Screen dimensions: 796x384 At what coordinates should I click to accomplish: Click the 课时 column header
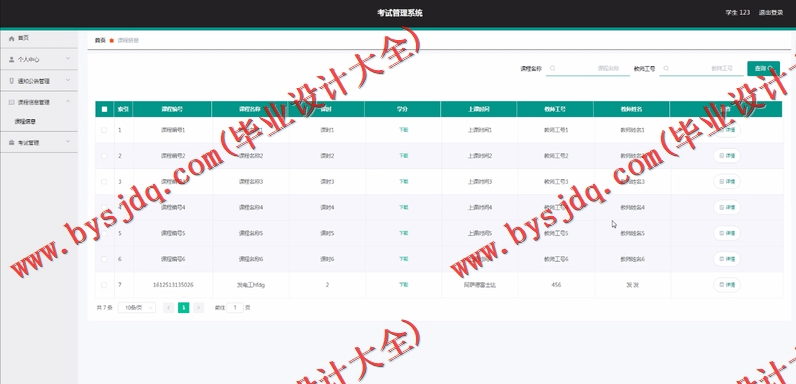coord(326,109)
